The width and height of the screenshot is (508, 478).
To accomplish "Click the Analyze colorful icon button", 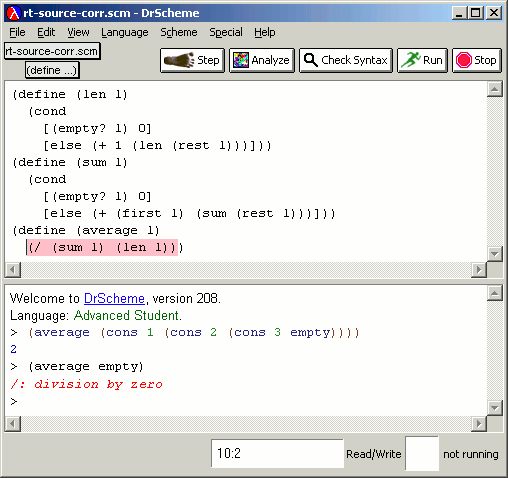I will pyautogui.click(x=262, y=60).
